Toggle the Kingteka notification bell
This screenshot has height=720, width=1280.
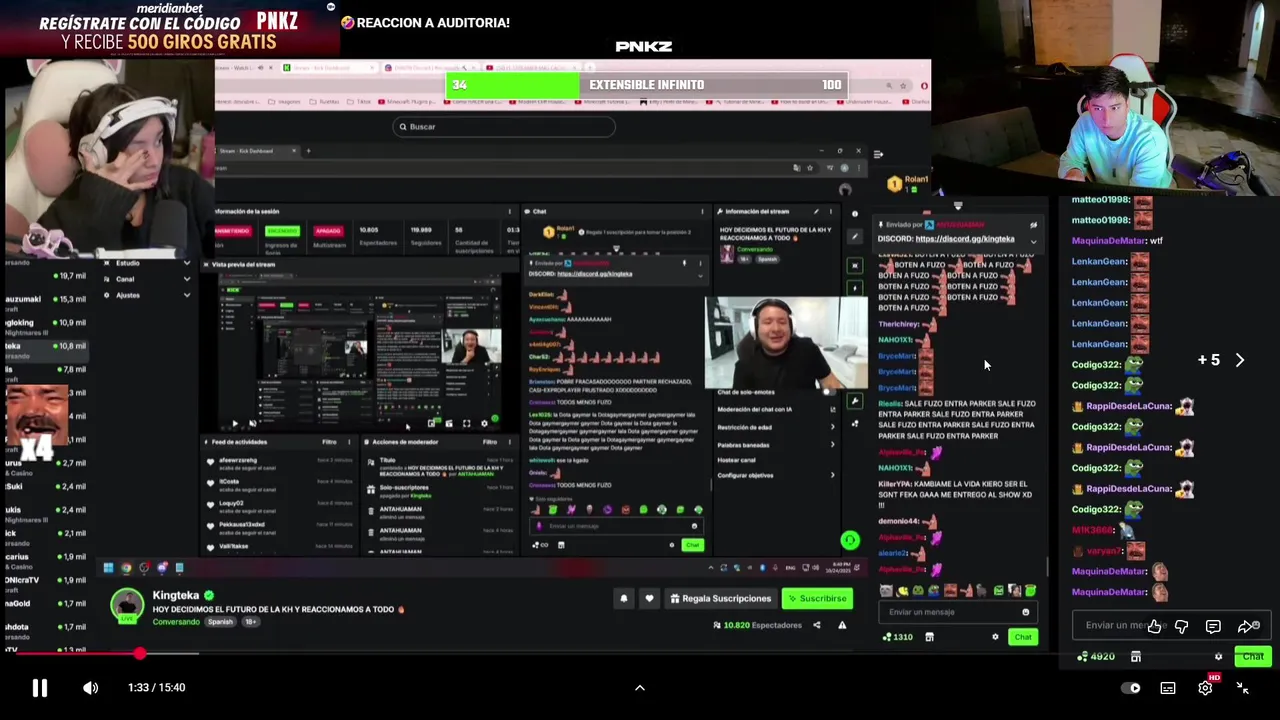tap(623, 598)
